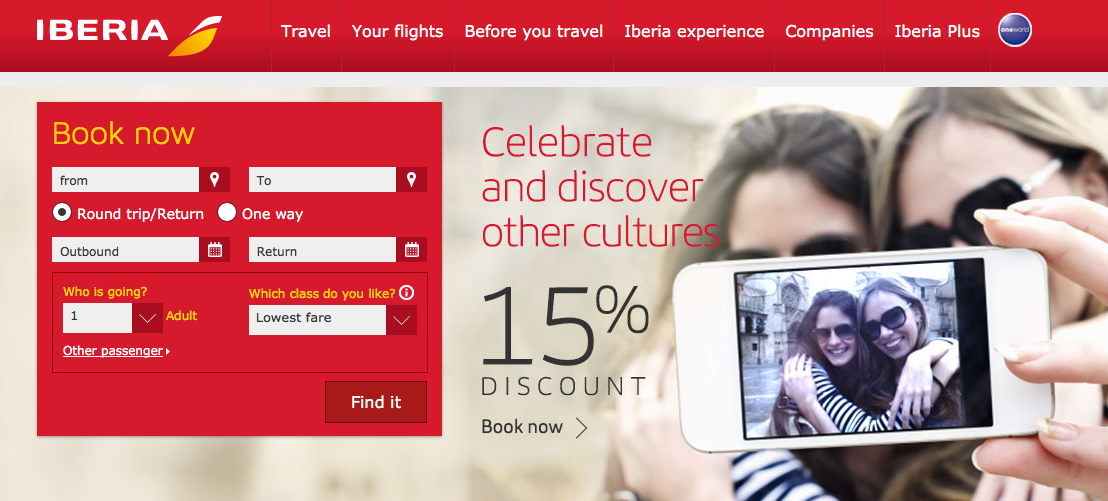This screenshot has height=501, width=1108.
Task: Click into the To destination field
Action: click(x=322, y=179)
